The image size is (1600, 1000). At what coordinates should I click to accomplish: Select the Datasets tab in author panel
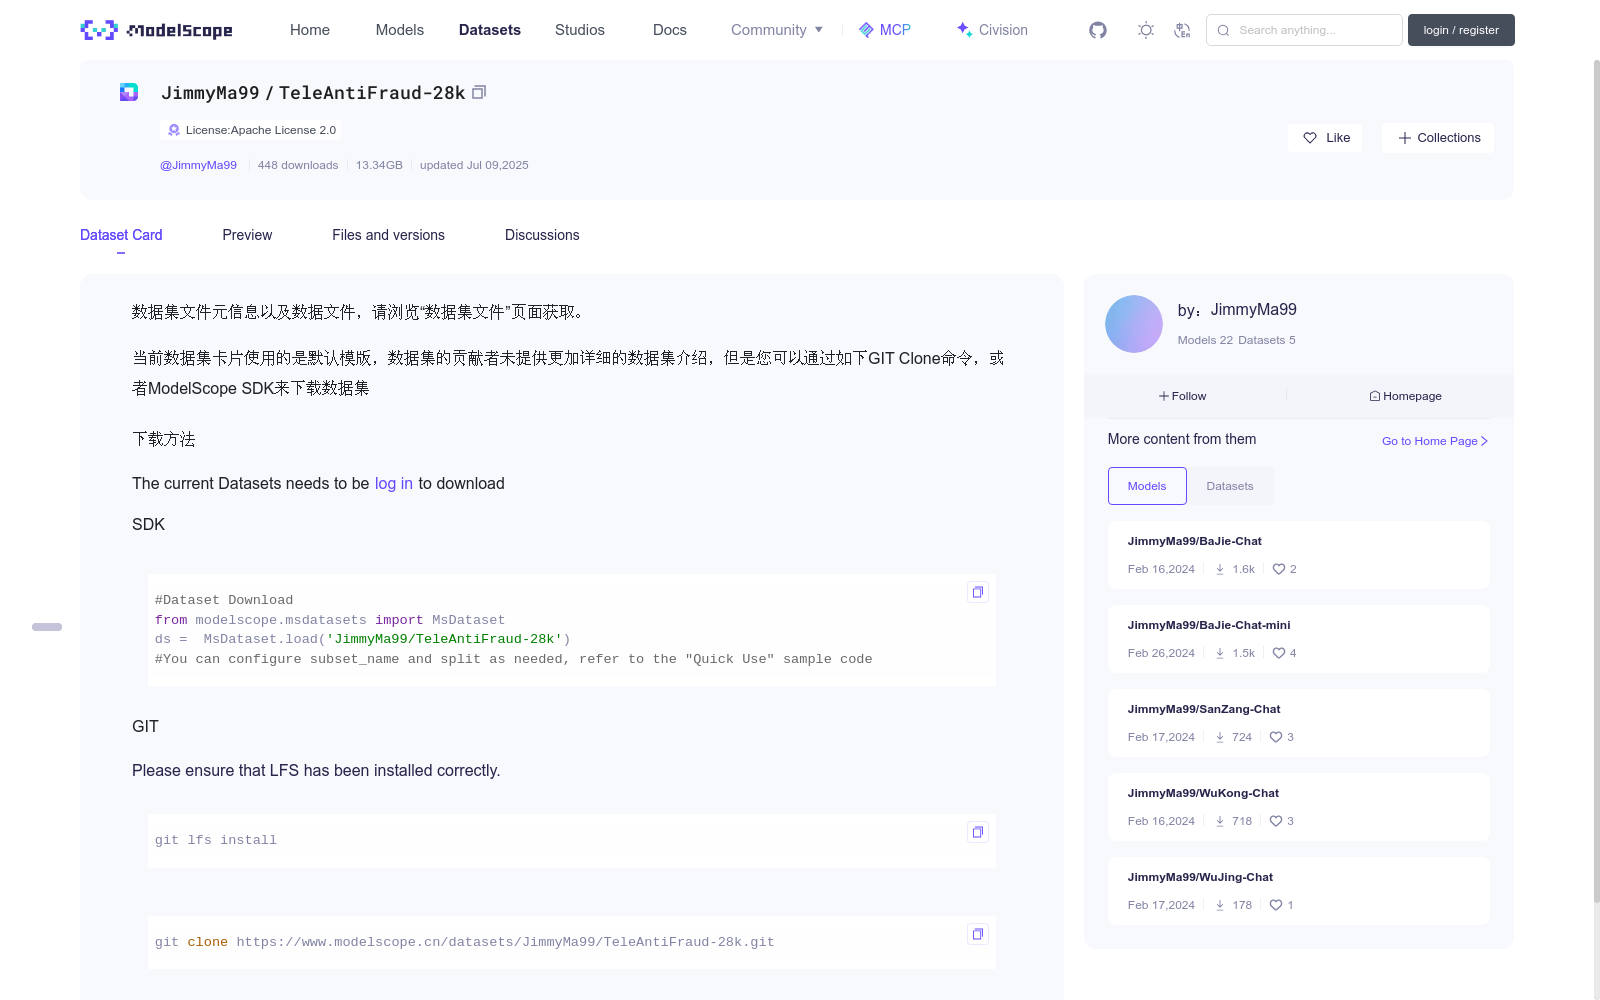click(x=1230, y=486)
